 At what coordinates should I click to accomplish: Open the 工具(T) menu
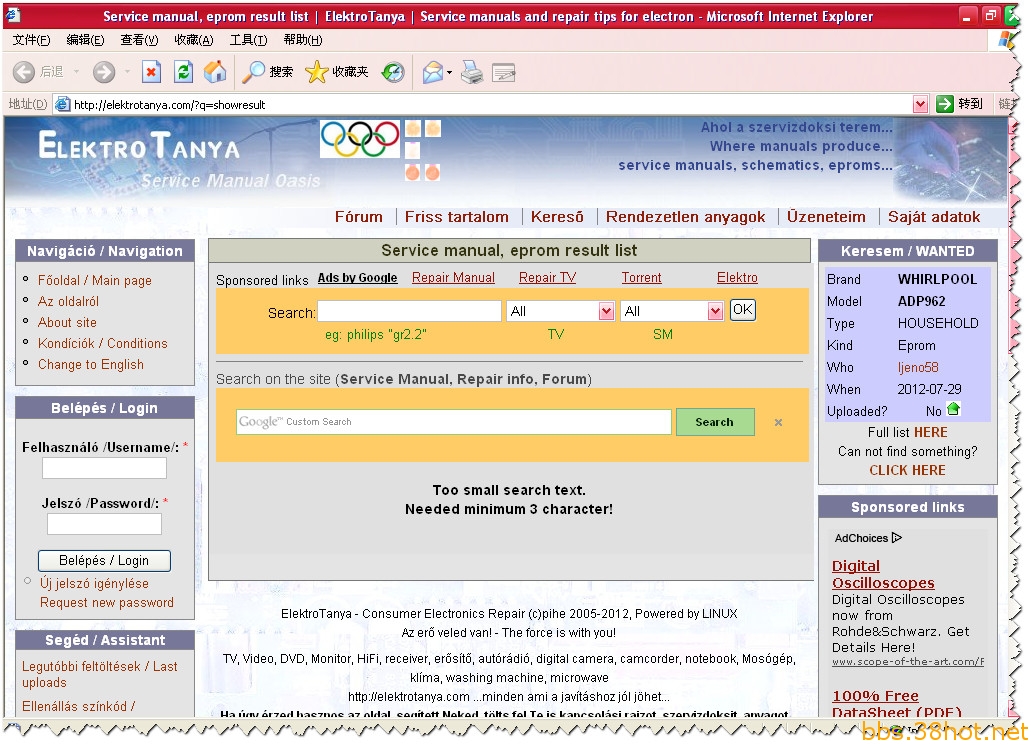tap(248, 40)
